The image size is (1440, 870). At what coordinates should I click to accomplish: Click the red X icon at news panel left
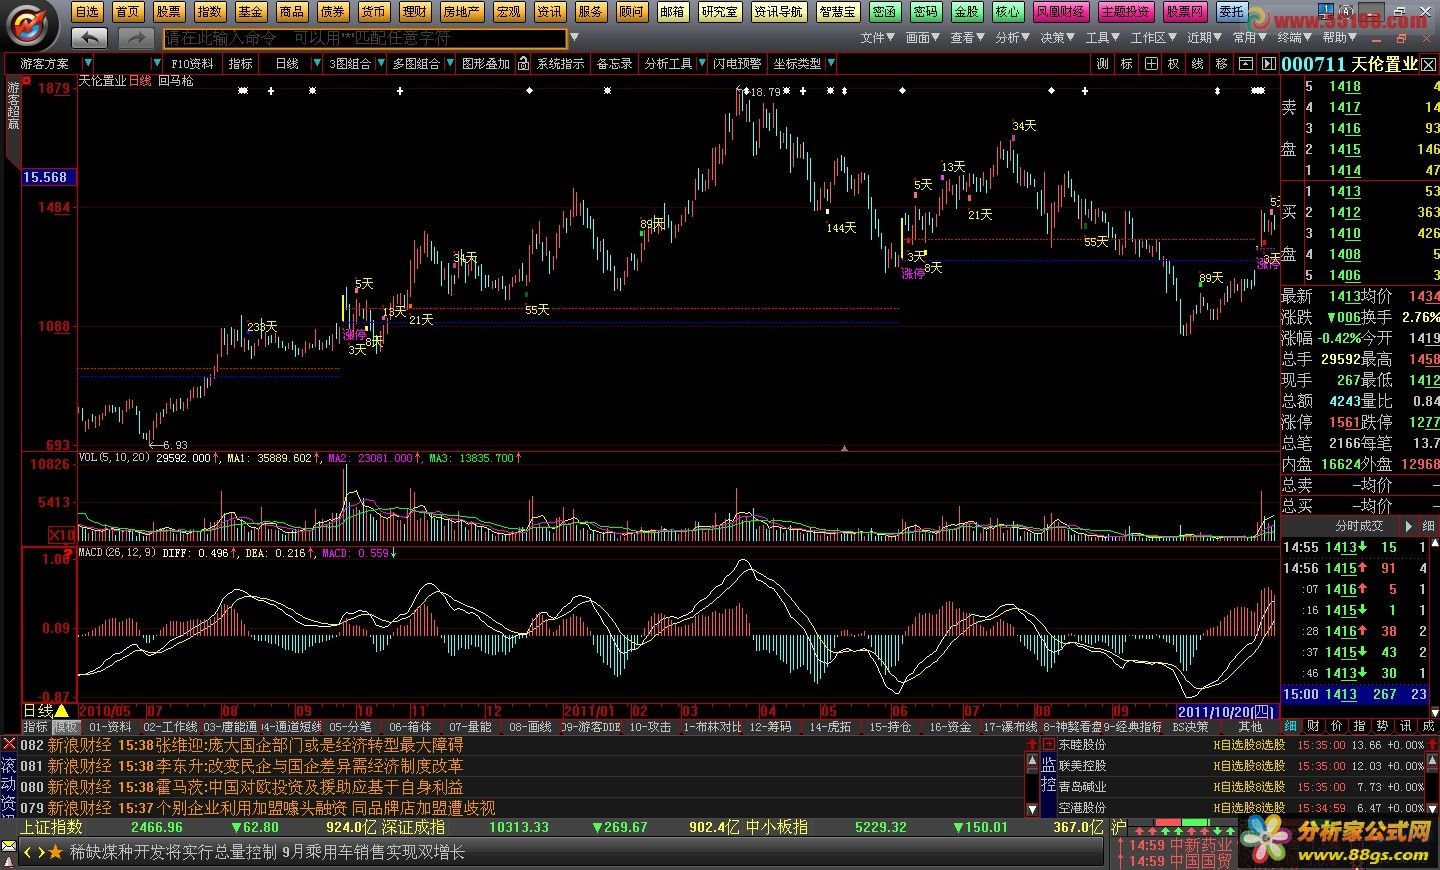tap(9, 744)
